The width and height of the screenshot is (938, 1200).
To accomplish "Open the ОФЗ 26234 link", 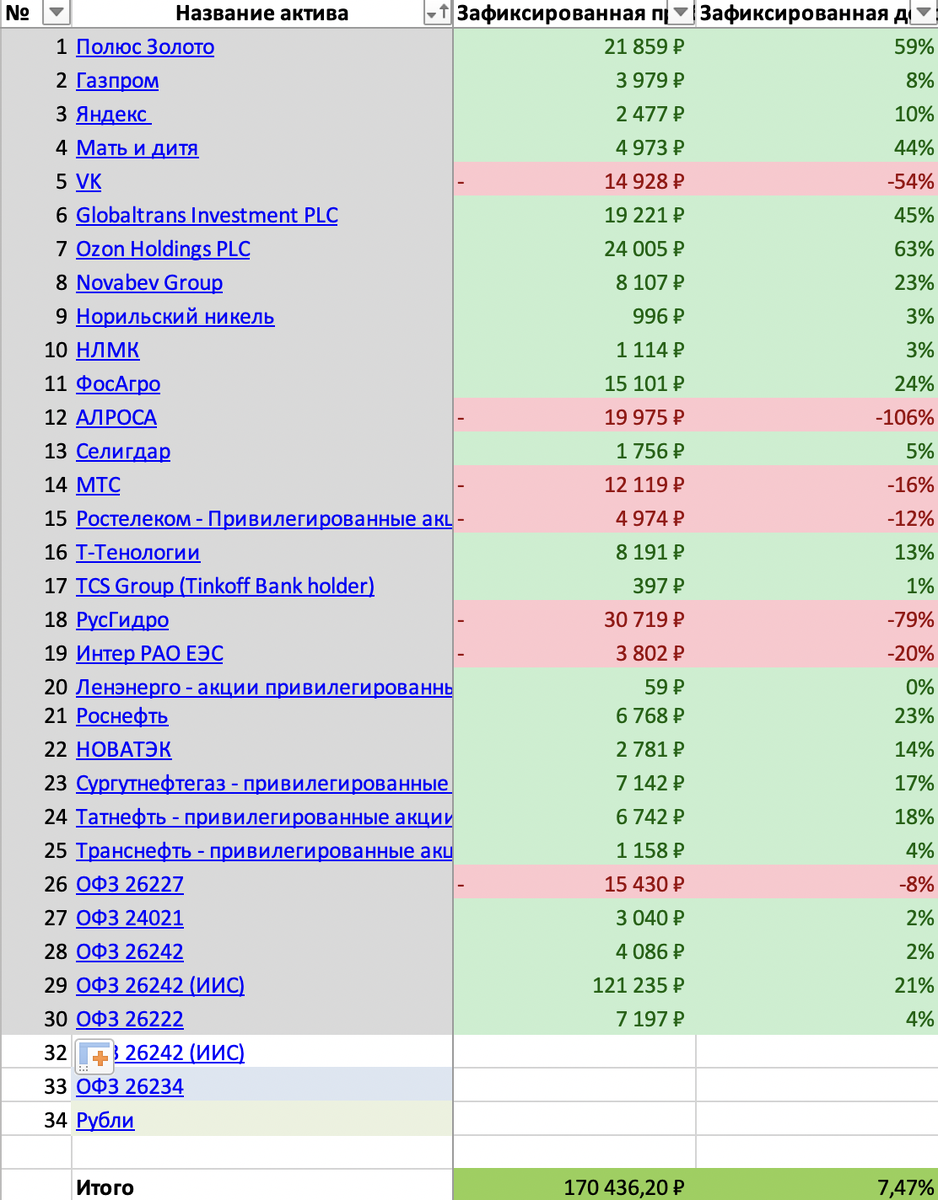I will click(130, 1086).
